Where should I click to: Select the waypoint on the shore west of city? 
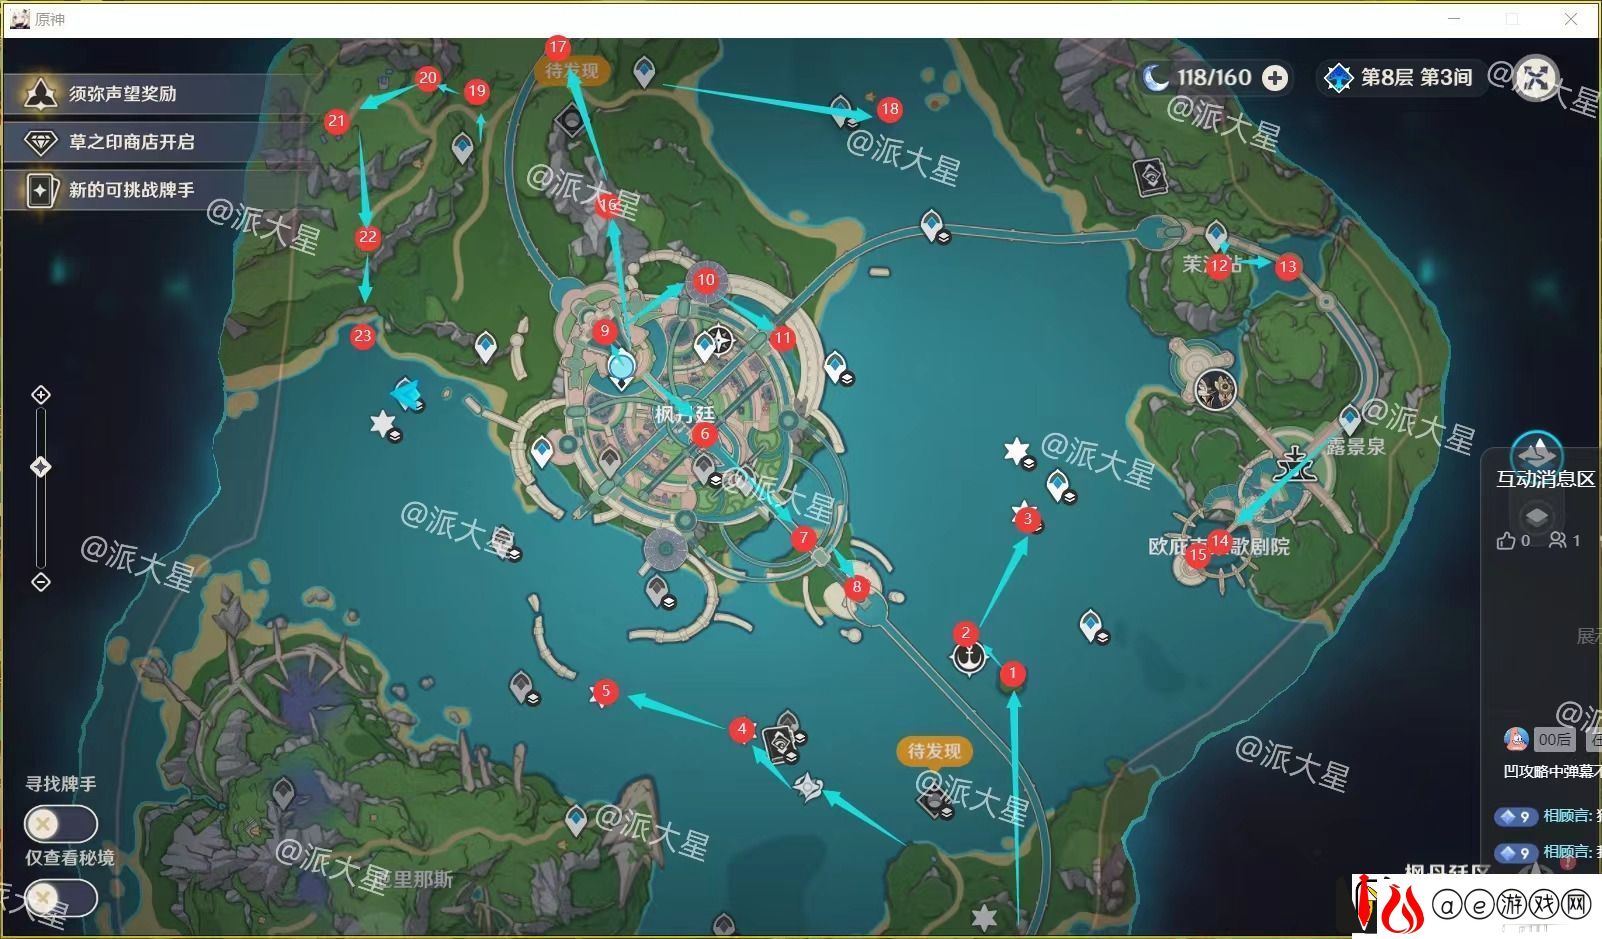pyautogui.click(x=486, y=347)
